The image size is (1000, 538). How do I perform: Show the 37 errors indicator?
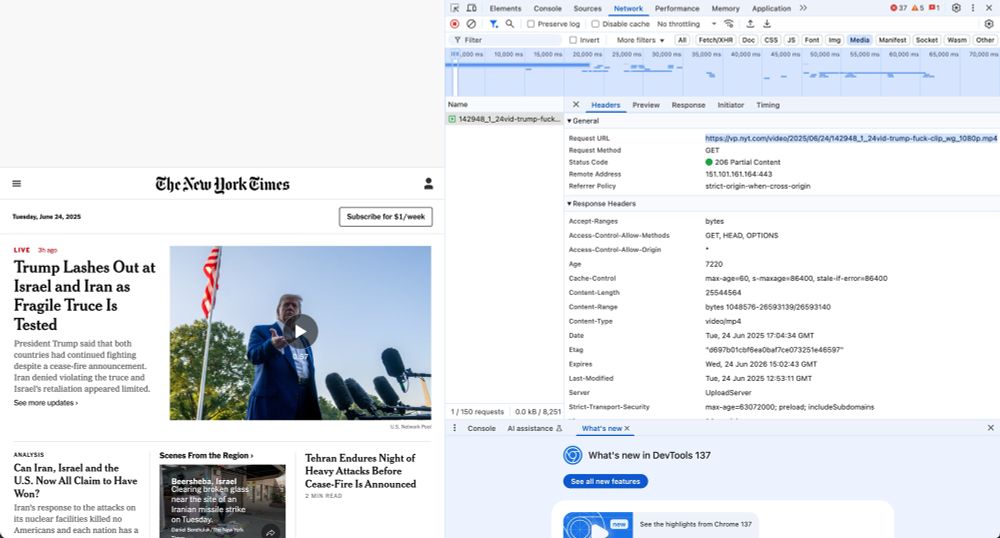click(898, 8)
